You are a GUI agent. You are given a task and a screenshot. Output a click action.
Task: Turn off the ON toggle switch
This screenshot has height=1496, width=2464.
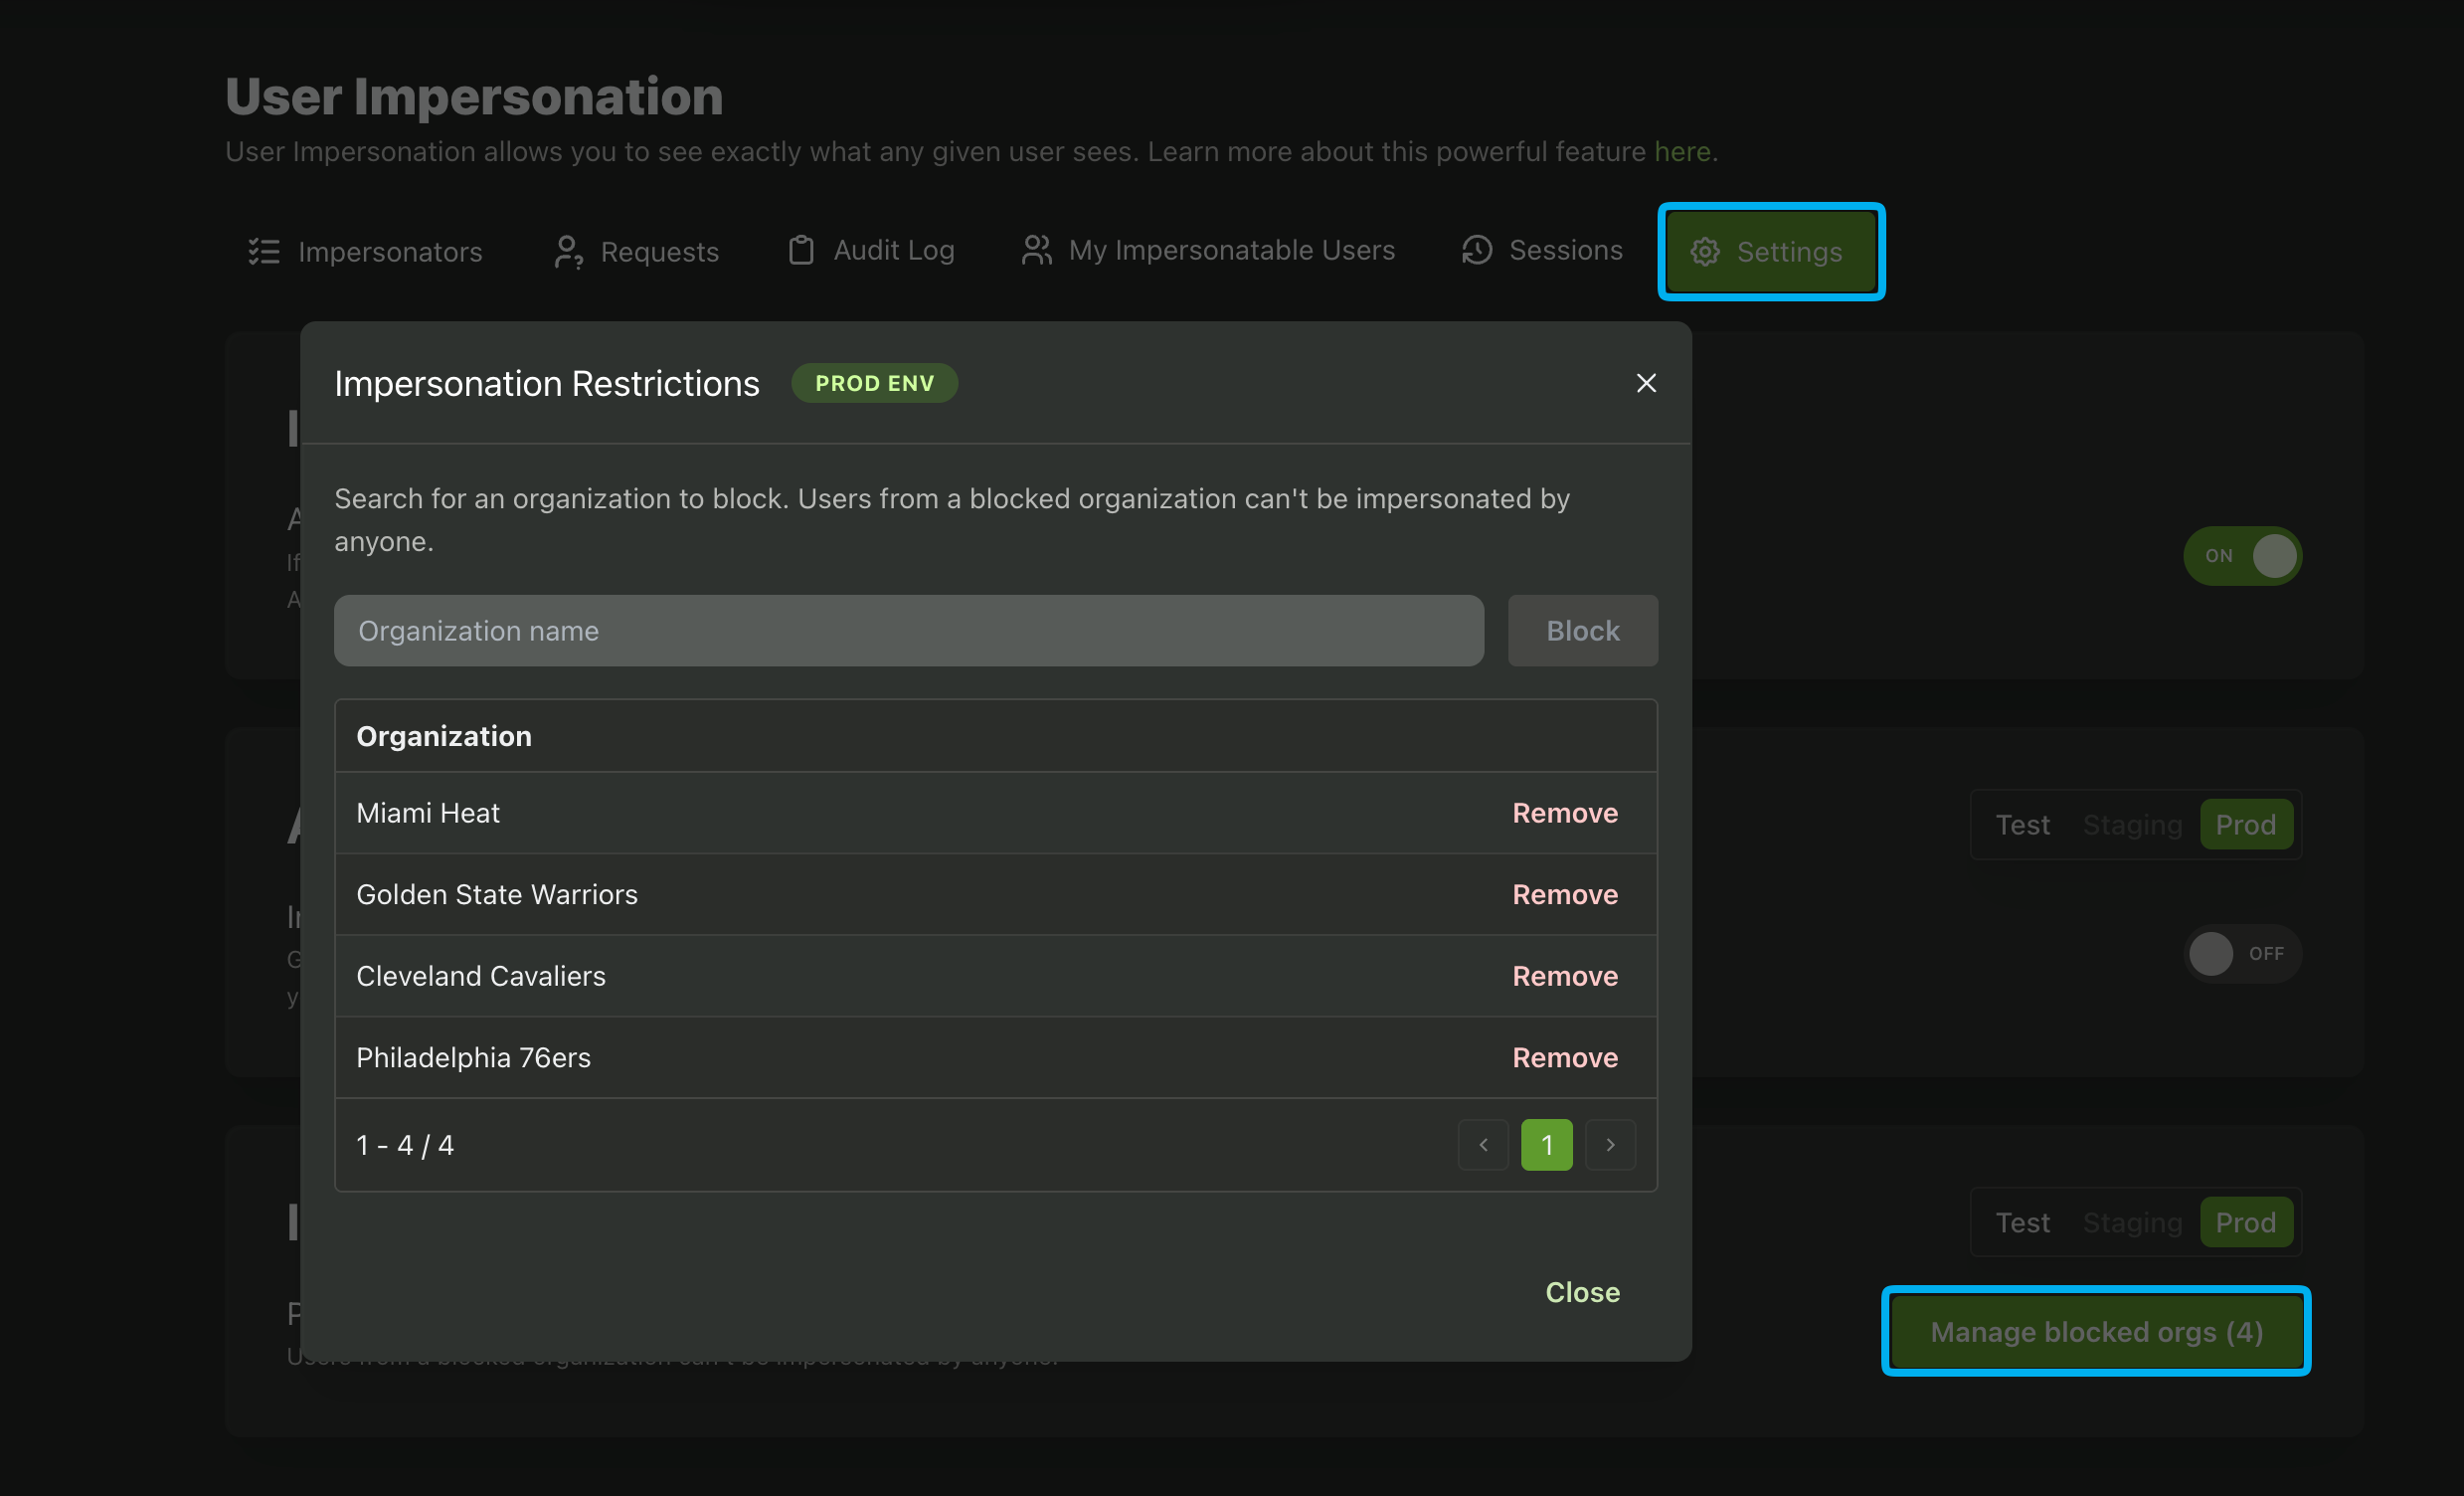coord(2242,556)
